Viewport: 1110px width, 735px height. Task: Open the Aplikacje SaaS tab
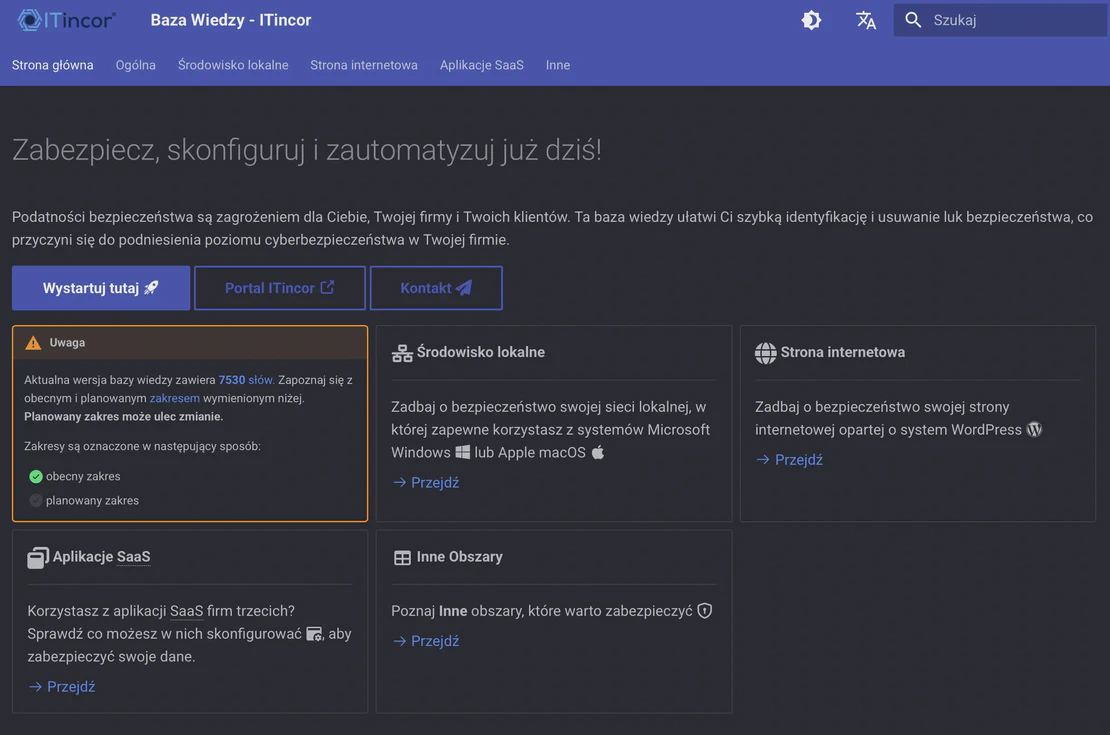481,64
